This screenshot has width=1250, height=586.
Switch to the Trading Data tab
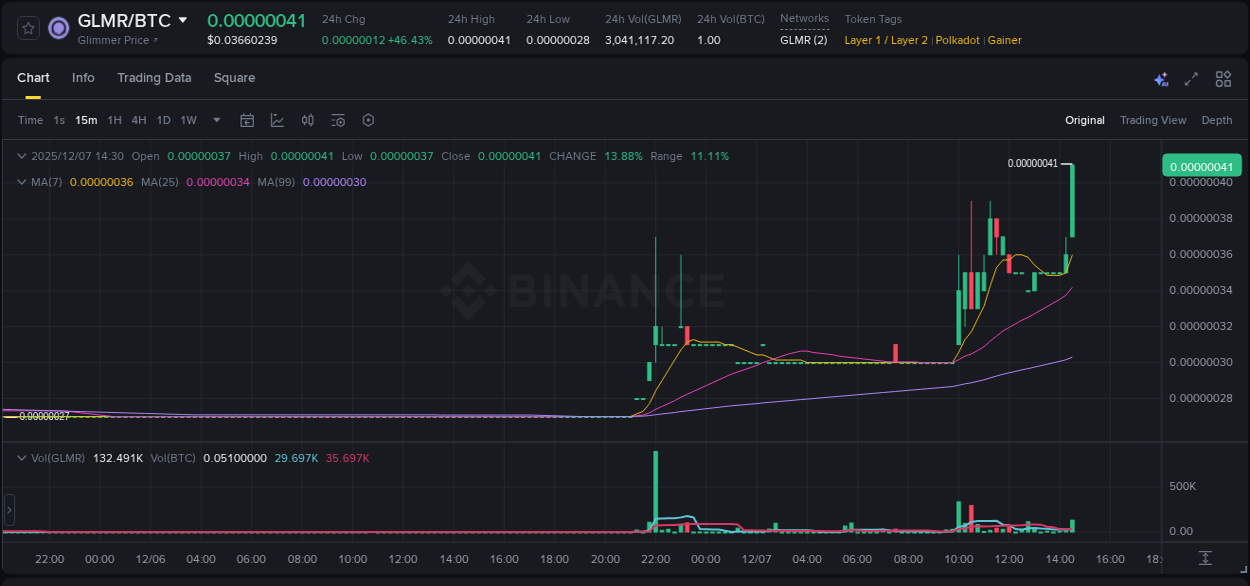coord(154,78)
